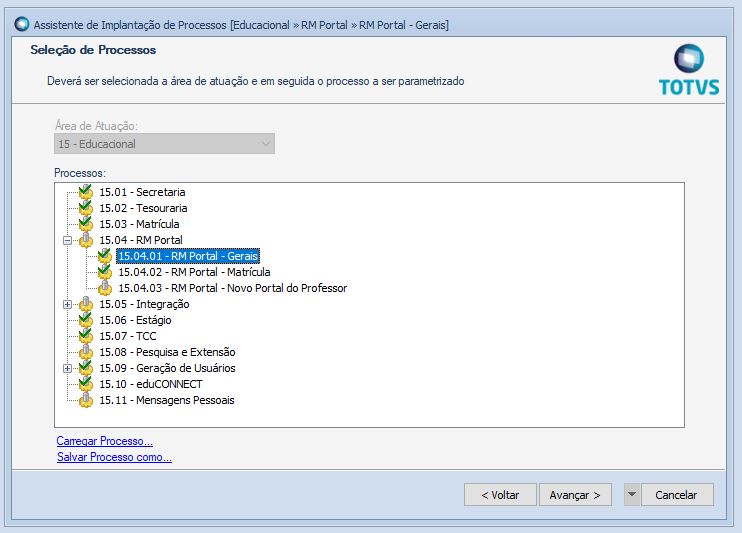Click the gear icon of 15.04.02 RM Portal - Matrícula

coord(105,272)
